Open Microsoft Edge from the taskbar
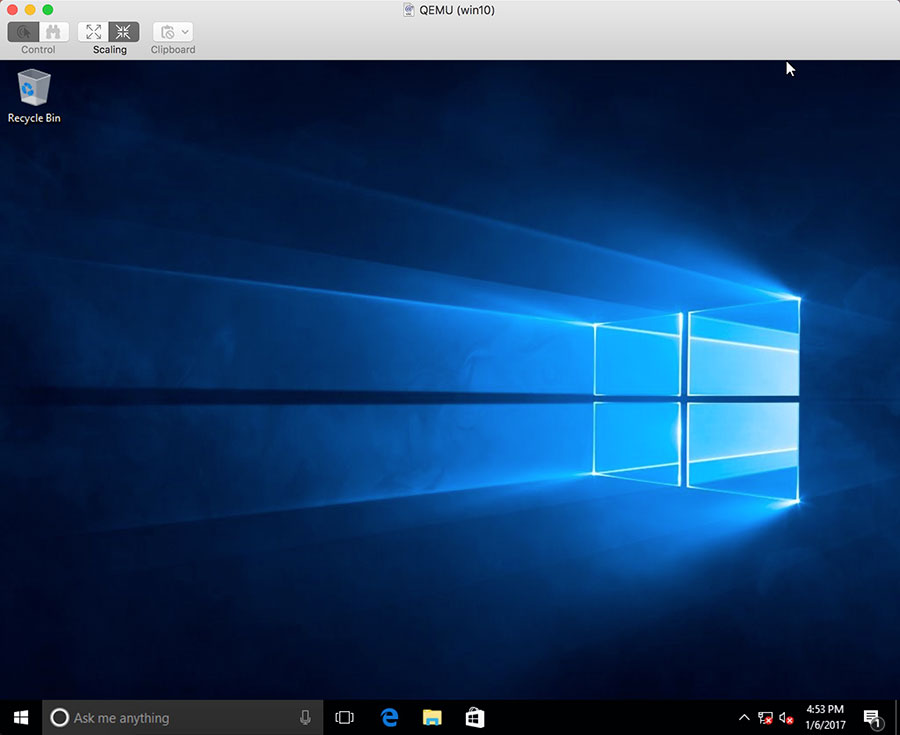 pos(388,717)
